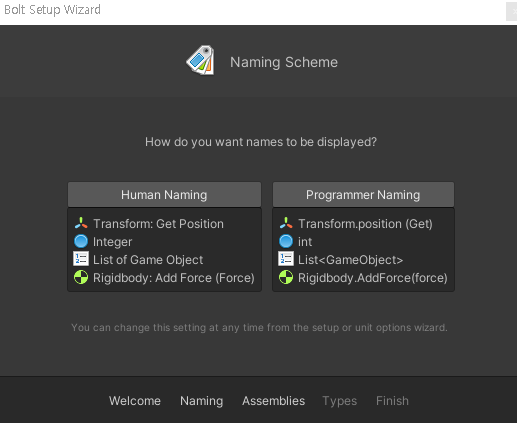
Task: Click list icon beside 'List<GameObject>'
Action: pos(286,259)
